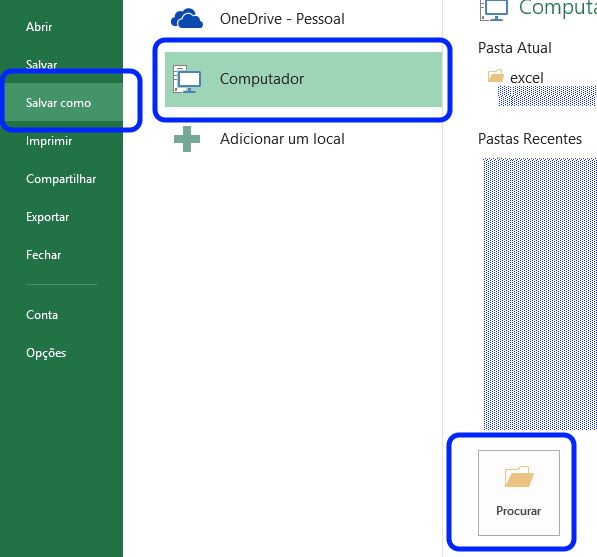Go to Compartilhar section

click(61, 179)
